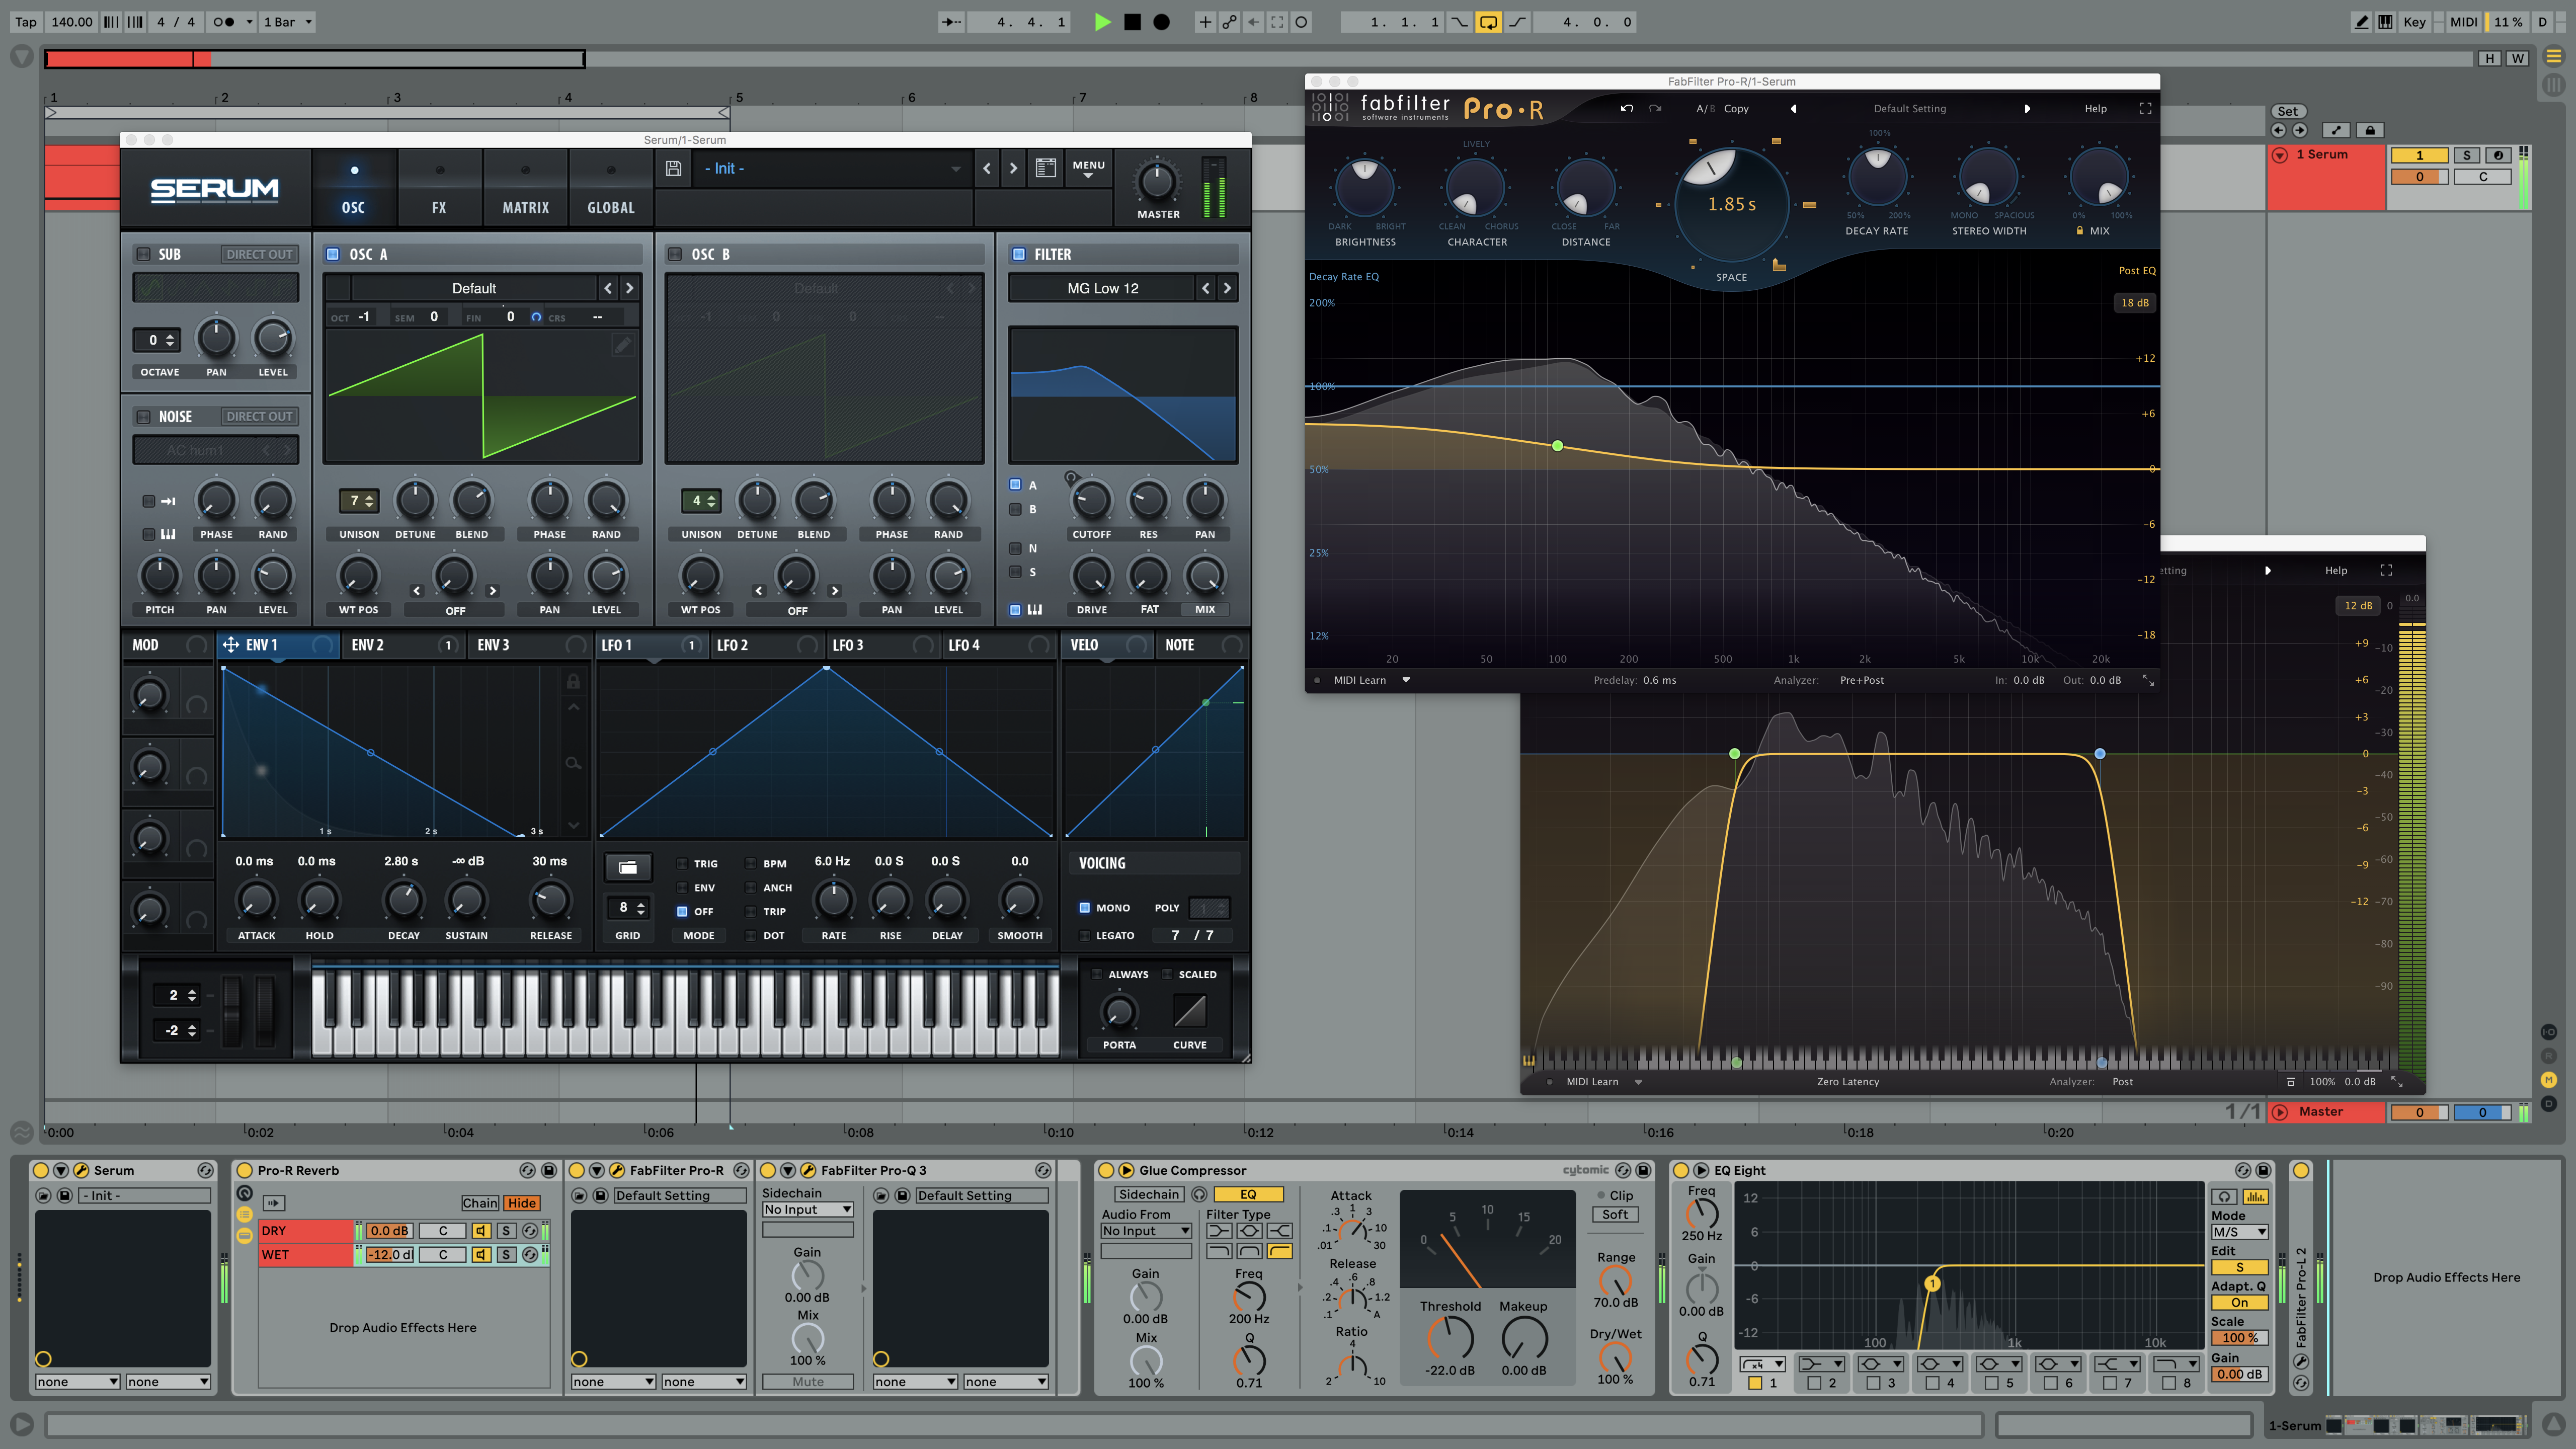The image size is (2576, 1449).
Task: Click the Pro-R SPACE decay time dial
Action: [x=1731, y=205]
